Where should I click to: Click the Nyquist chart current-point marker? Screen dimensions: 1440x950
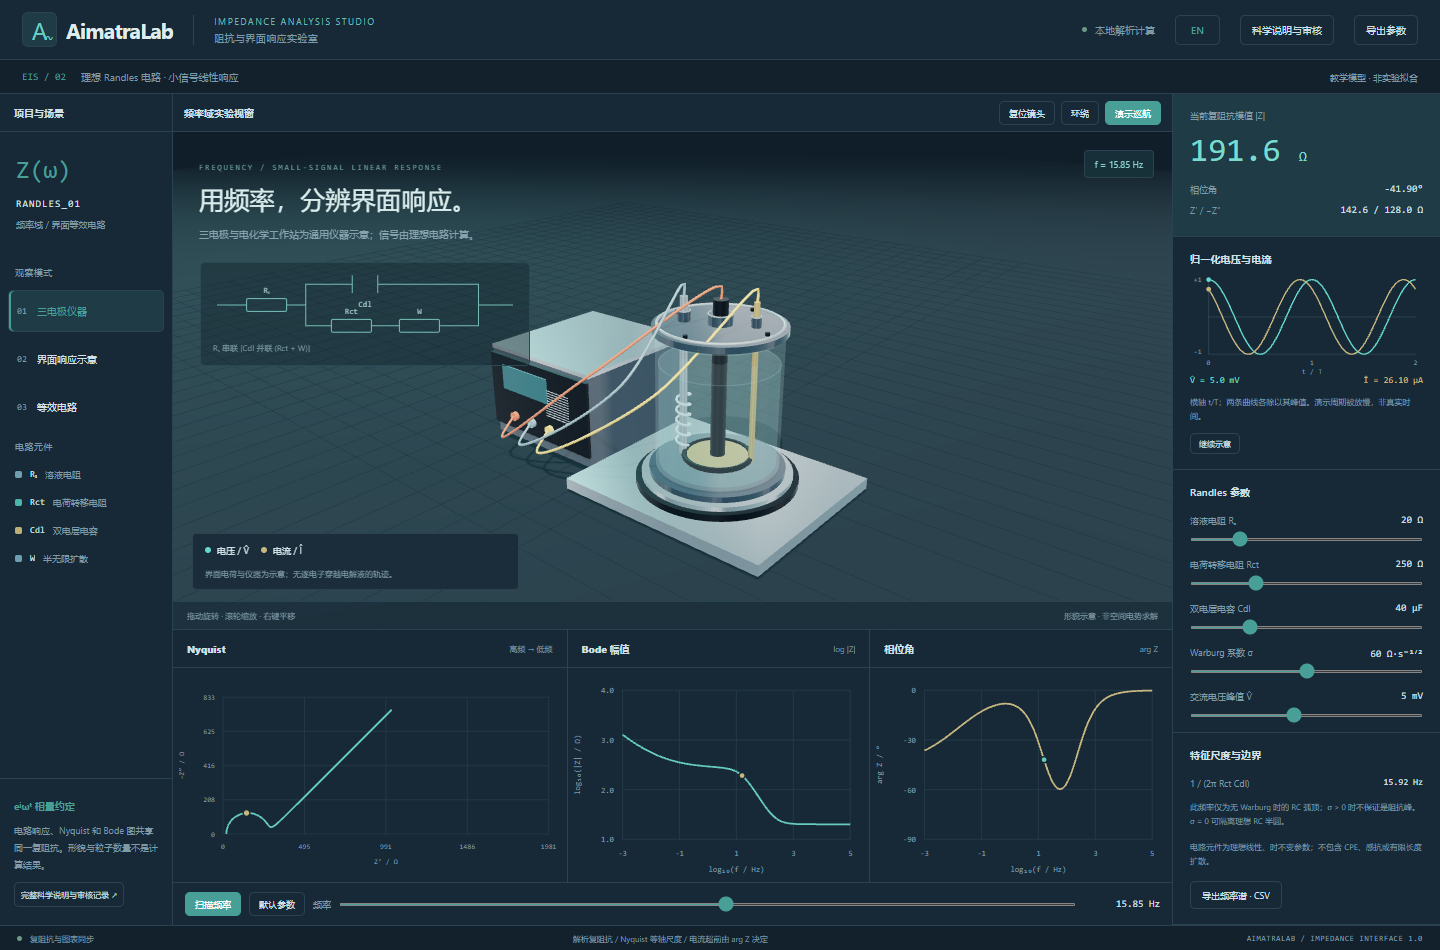(x=247, y=813)
